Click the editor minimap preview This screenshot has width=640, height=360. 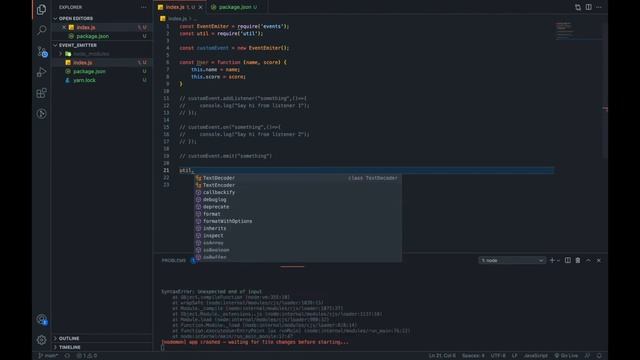[578, 31]
